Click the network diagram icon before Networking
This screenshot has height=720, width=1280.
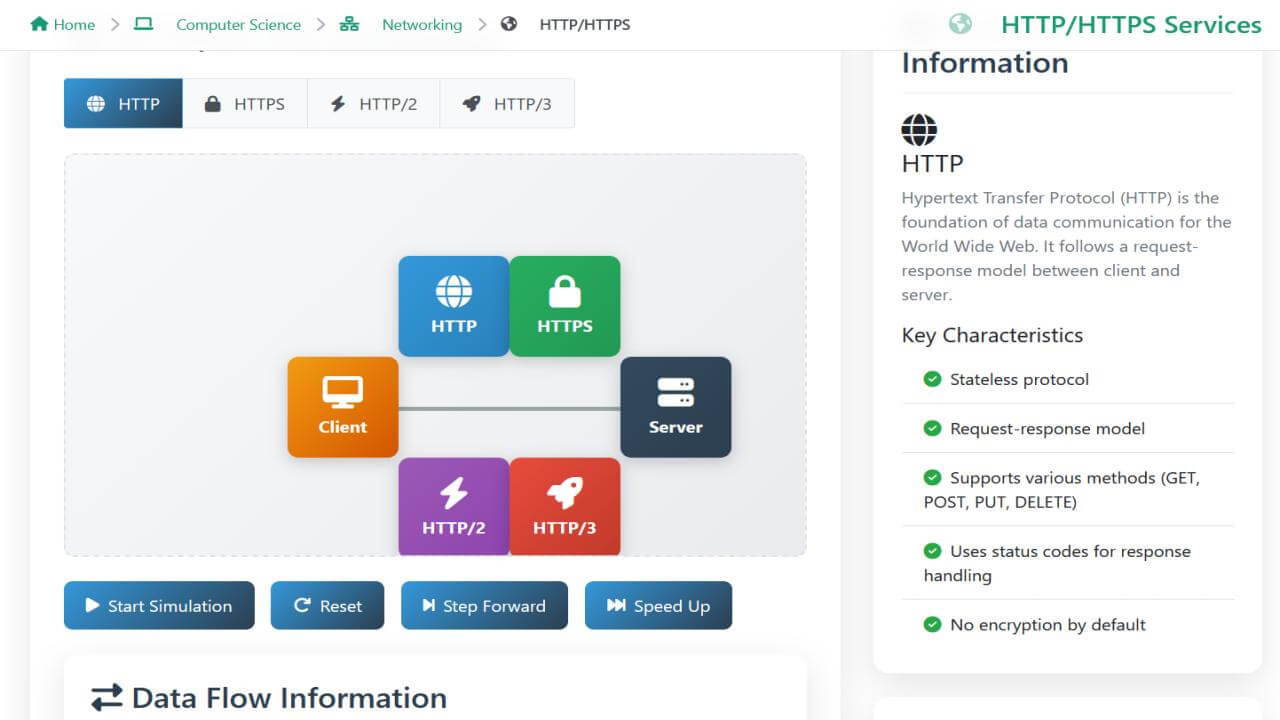click(349, 24)
